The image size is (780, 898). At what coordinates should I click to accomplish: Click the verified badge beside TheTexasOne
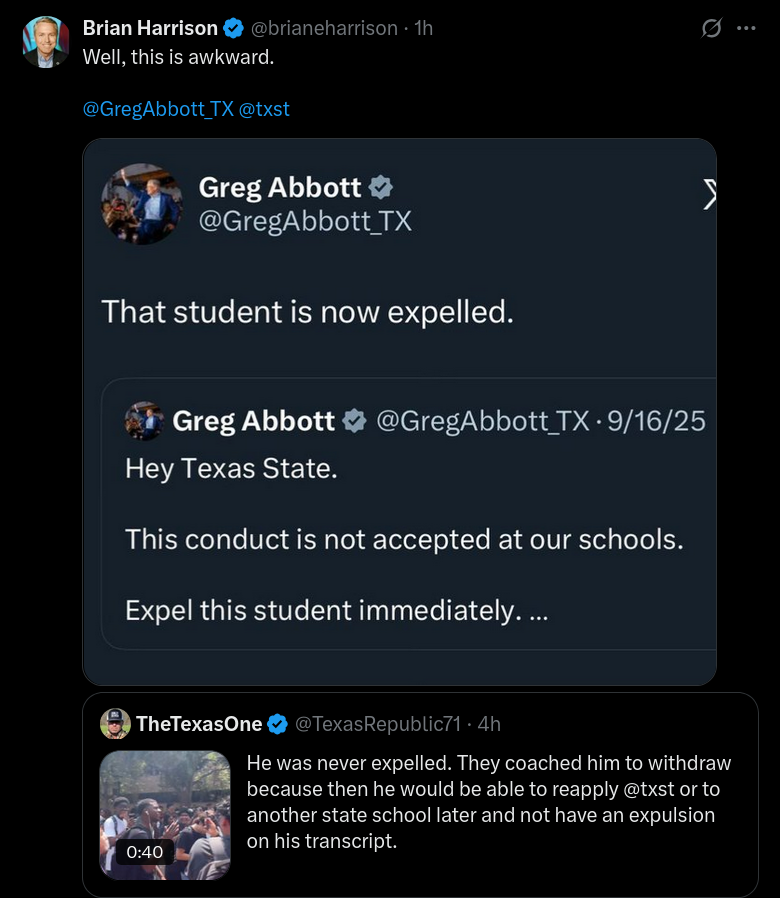[279, 724]
